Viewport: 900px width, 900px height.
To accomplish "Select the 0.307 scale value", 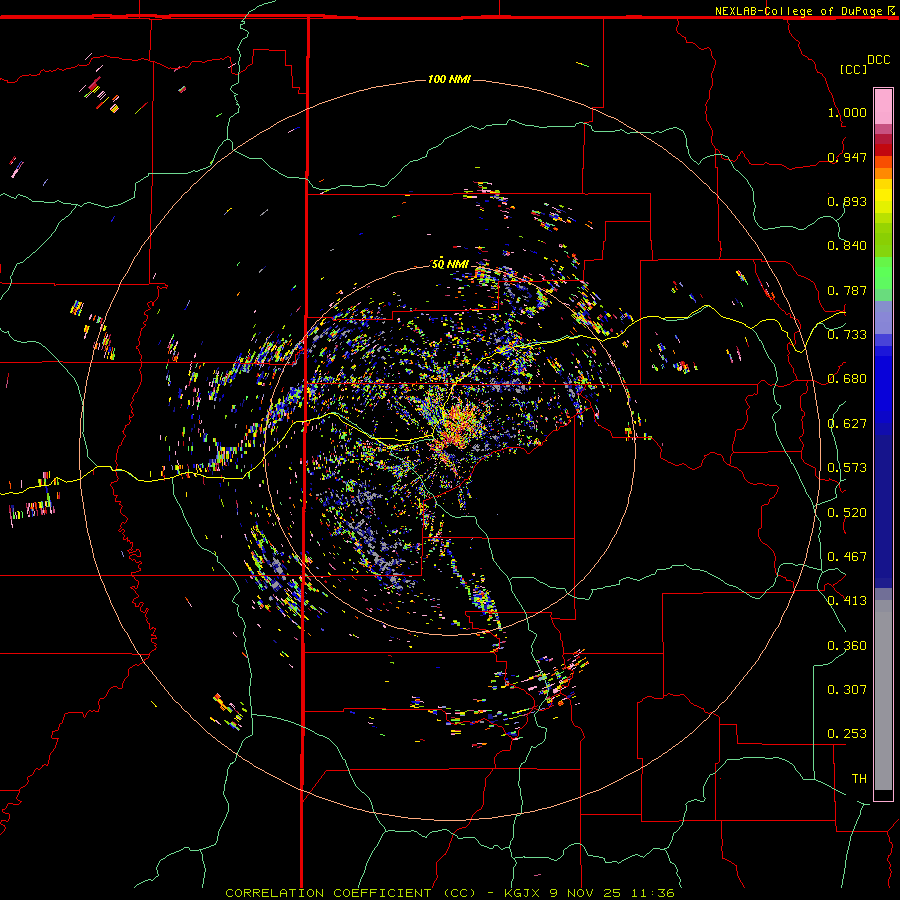I will (x=847, y=690).
